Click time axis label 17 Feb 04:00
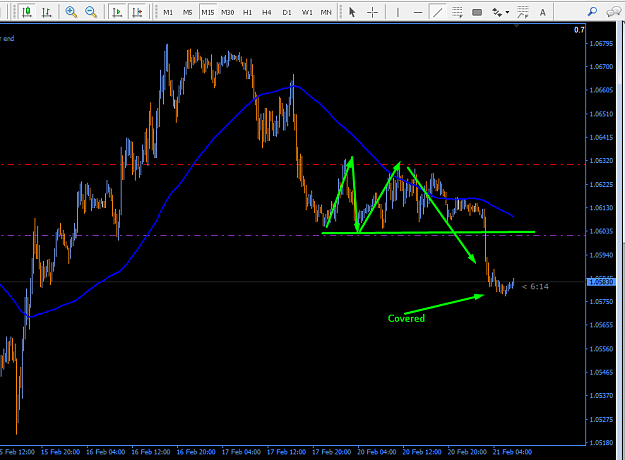The width and height of the screenshot is (625, 460). (x=241, y=452)
